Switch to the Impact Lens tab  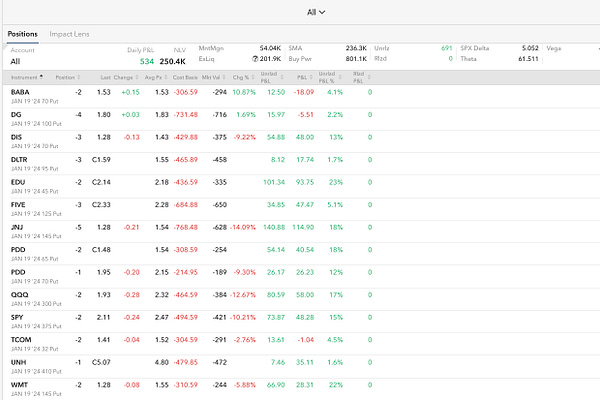point(69,34)
